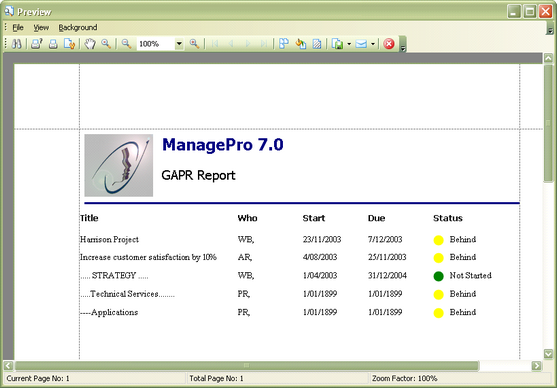The width and height of the screenshot is (557, 388).
Task: Go to the next page
Action: coord(248,44)
